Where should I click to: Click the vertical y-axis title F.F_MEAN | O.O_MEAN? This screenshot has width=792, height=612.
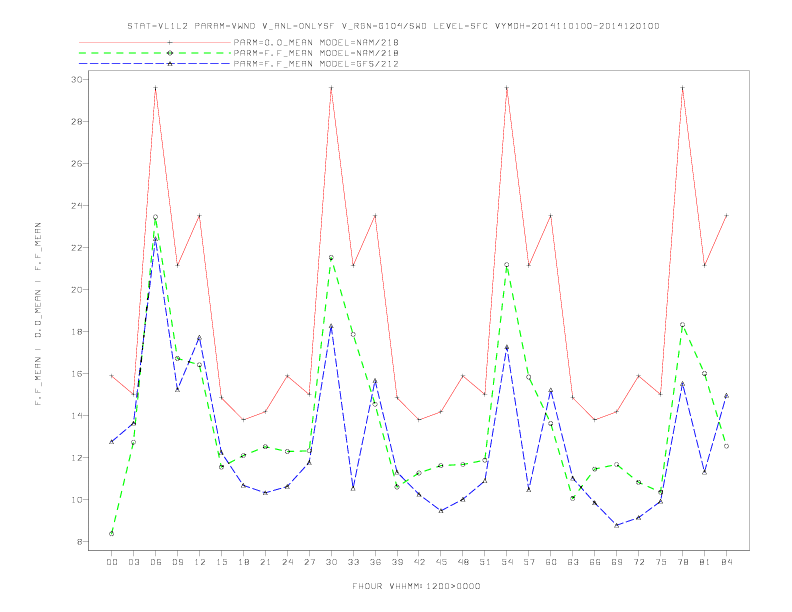[38, 314]
